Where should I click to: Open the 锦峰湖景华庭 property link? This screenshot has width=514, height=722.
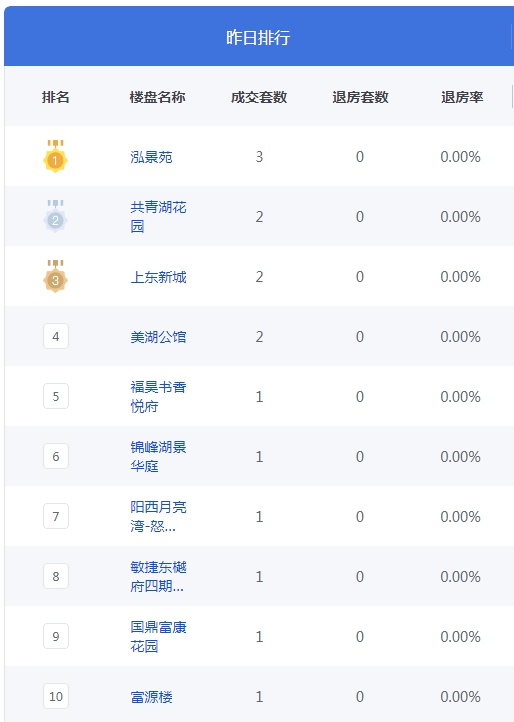[x=158, y=456]
